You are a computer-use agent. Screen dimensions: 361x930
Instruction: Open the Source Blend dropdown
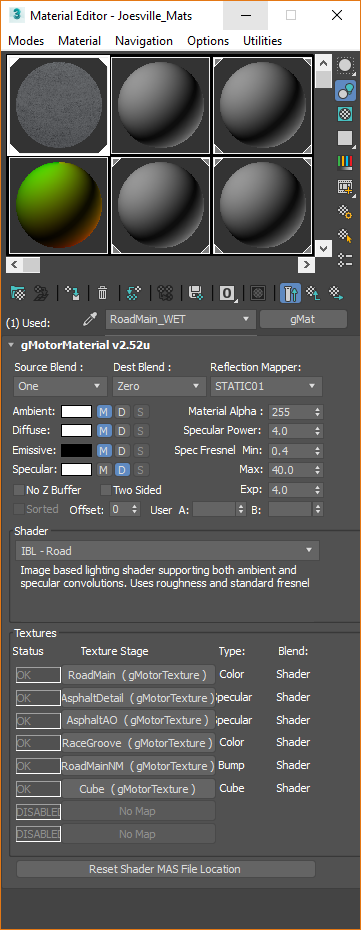point(59,386)
